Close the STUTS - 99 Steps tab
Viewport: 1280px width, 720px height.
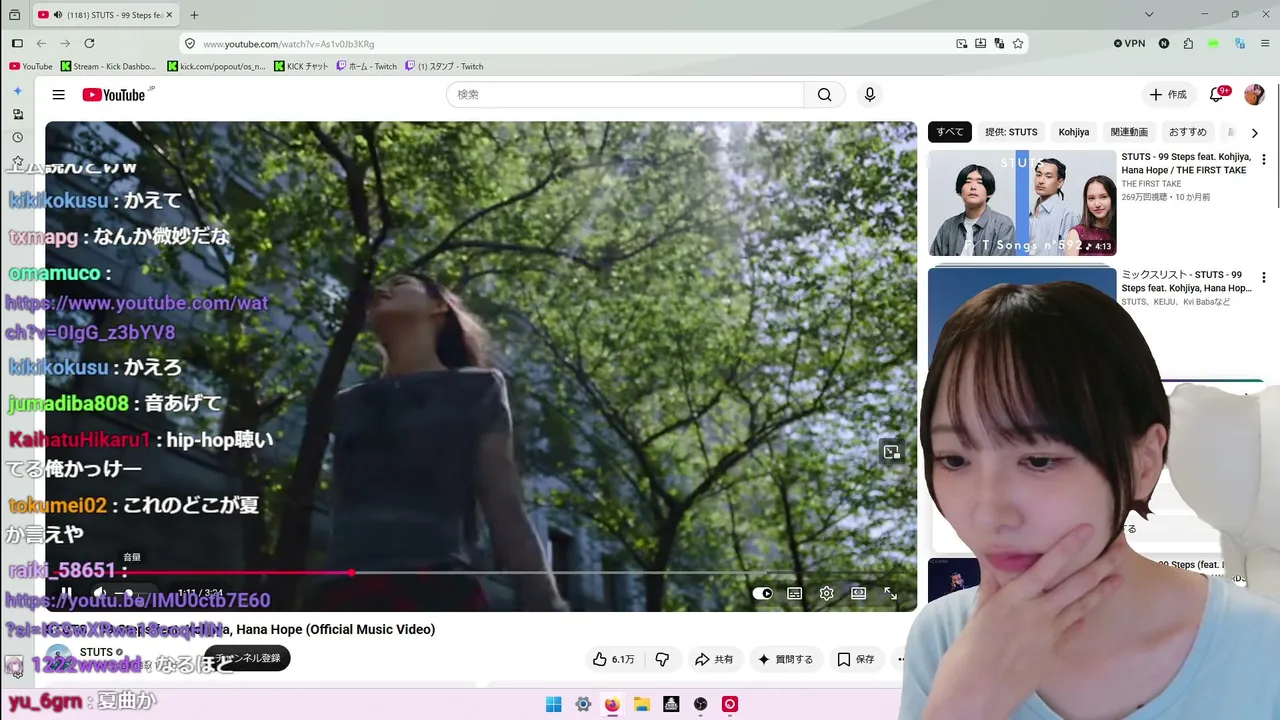pos(169,15)
